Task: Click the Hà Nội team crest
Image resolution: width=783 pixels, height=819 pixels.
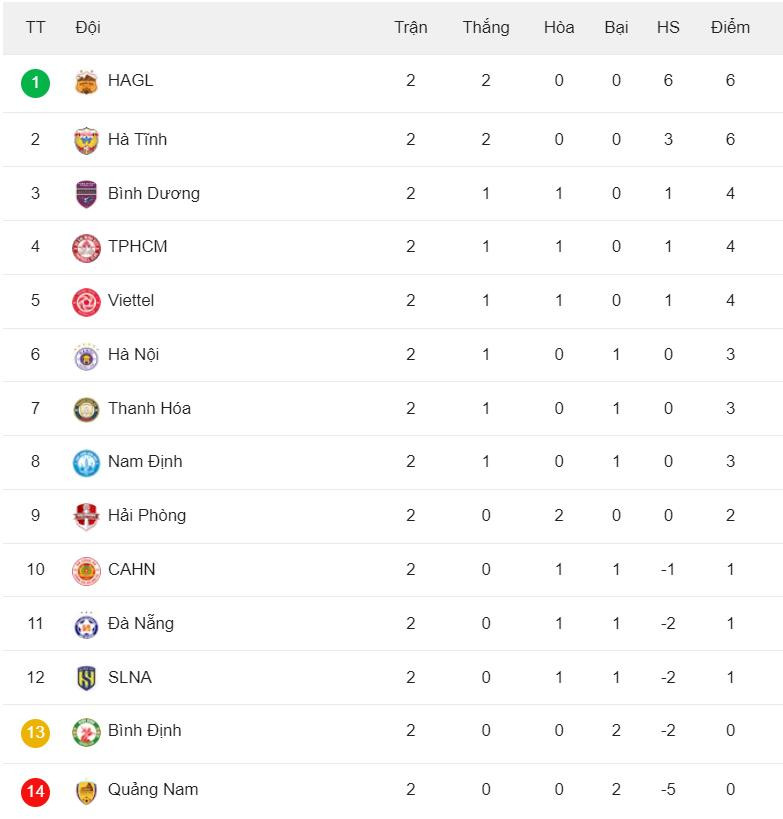Action: (x=86, y=355)
